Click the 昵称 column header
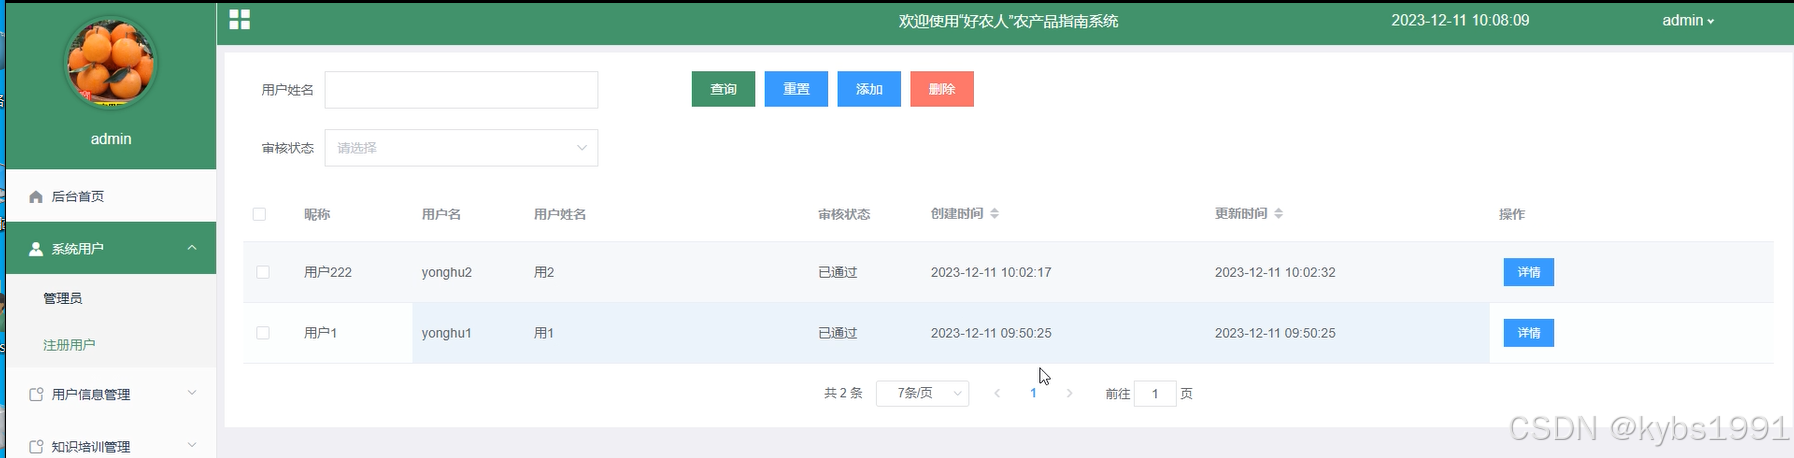Image resolution: width=1794 pixels, height=458 pixels. 317,214
